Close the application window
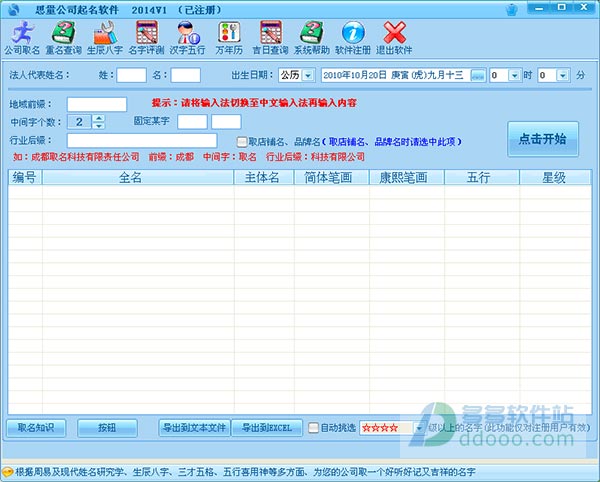This screenshot has height=482, width=600. [x=584, y=8]
